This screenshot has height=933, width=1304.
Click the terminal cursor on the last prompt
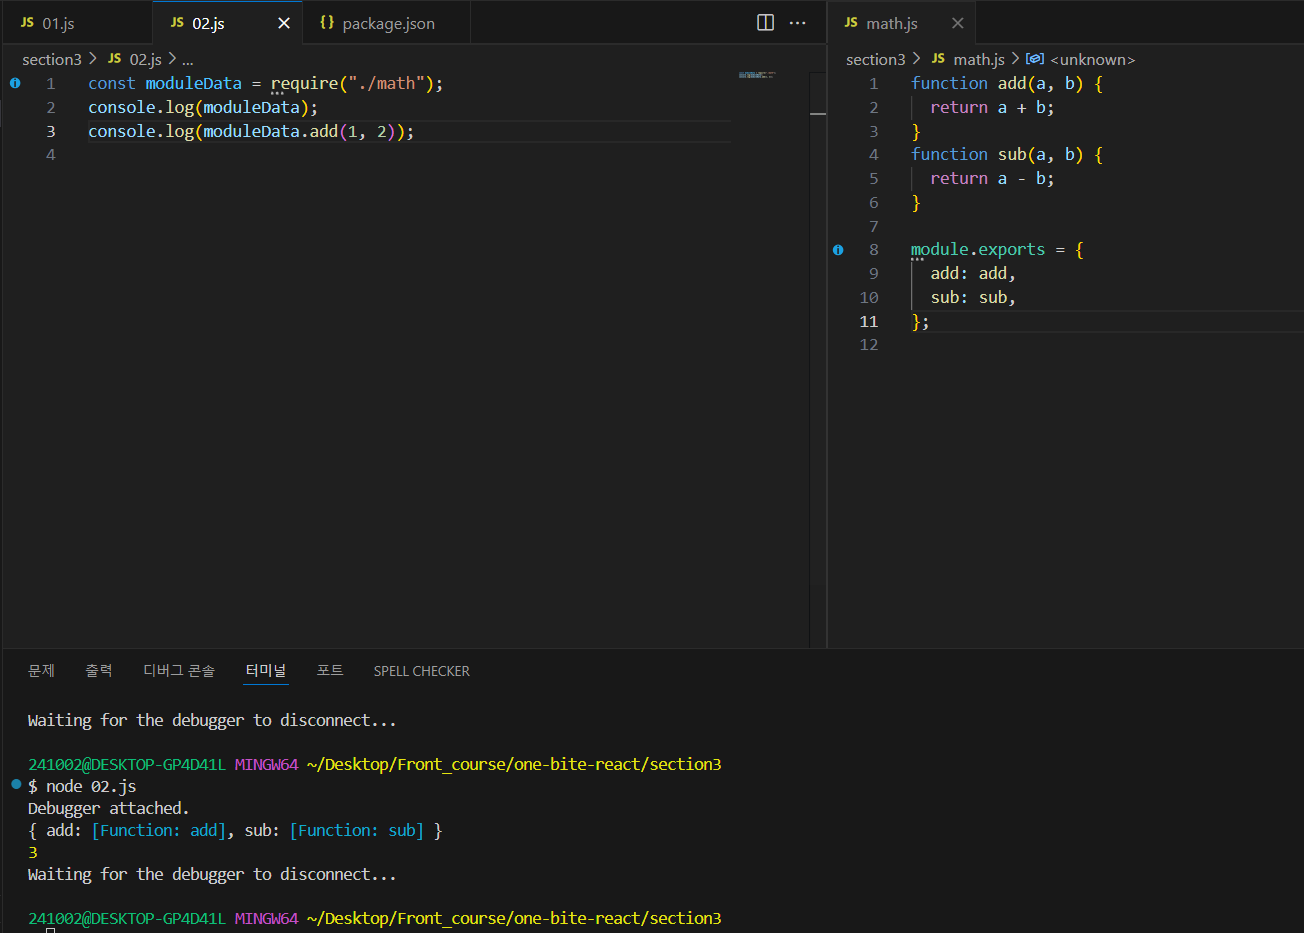pos(50,930)
